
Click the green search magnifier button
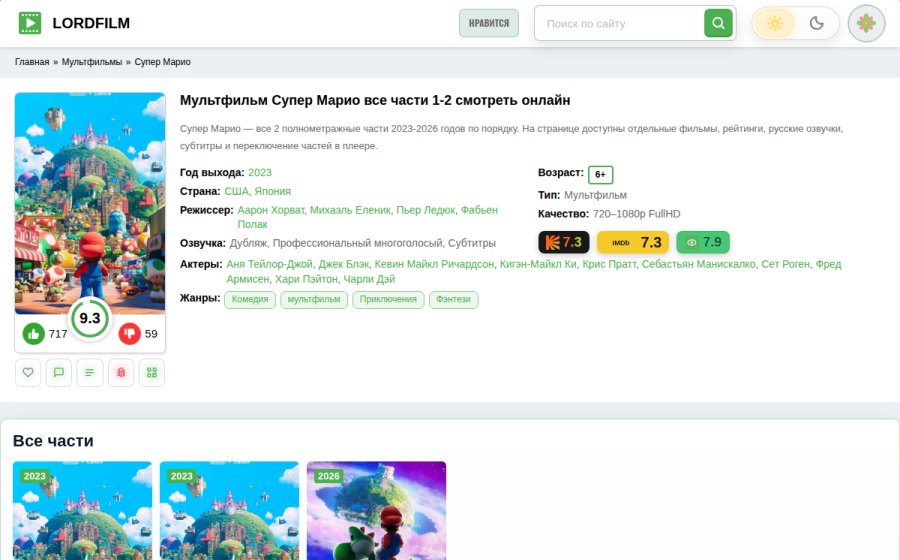[718, 23]
